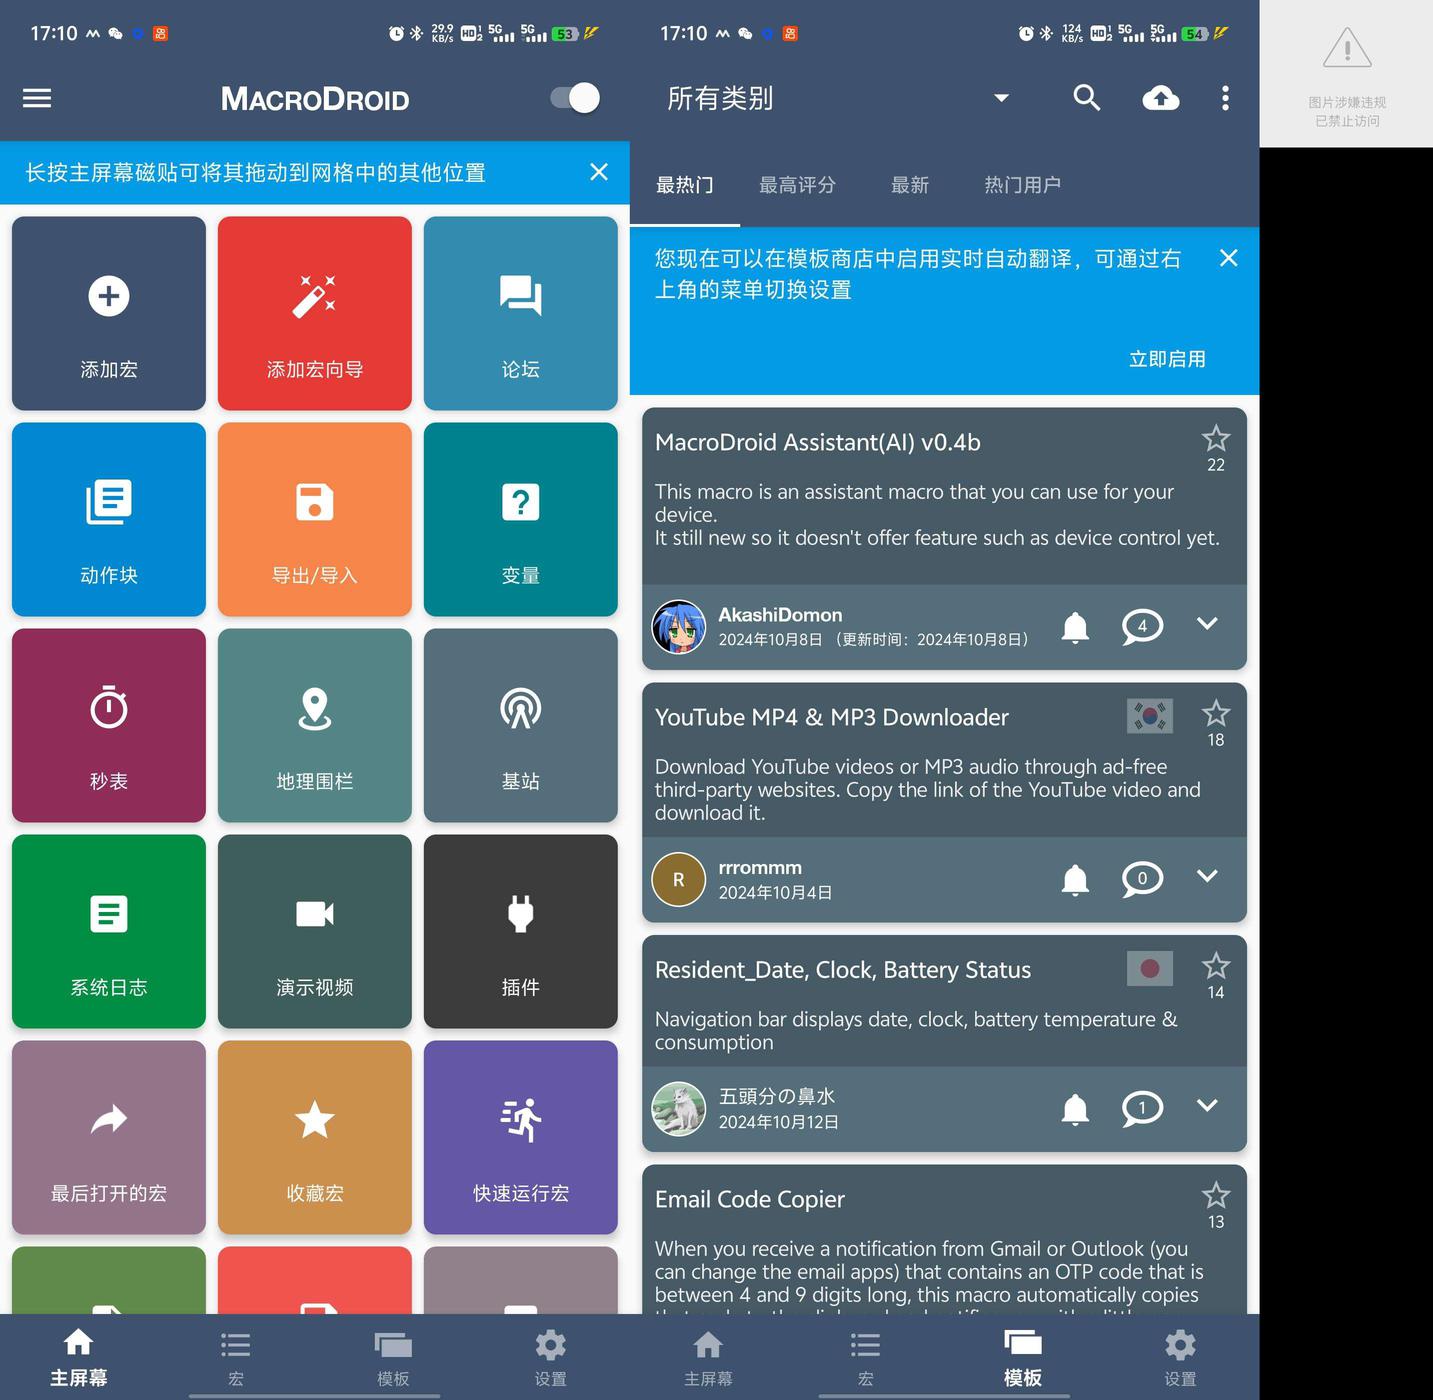This screenshot has width=1433, height=1400.
Task: Open the 秒表 stopwatch tile
Action: pyautogui.click(x=109, y=725)
